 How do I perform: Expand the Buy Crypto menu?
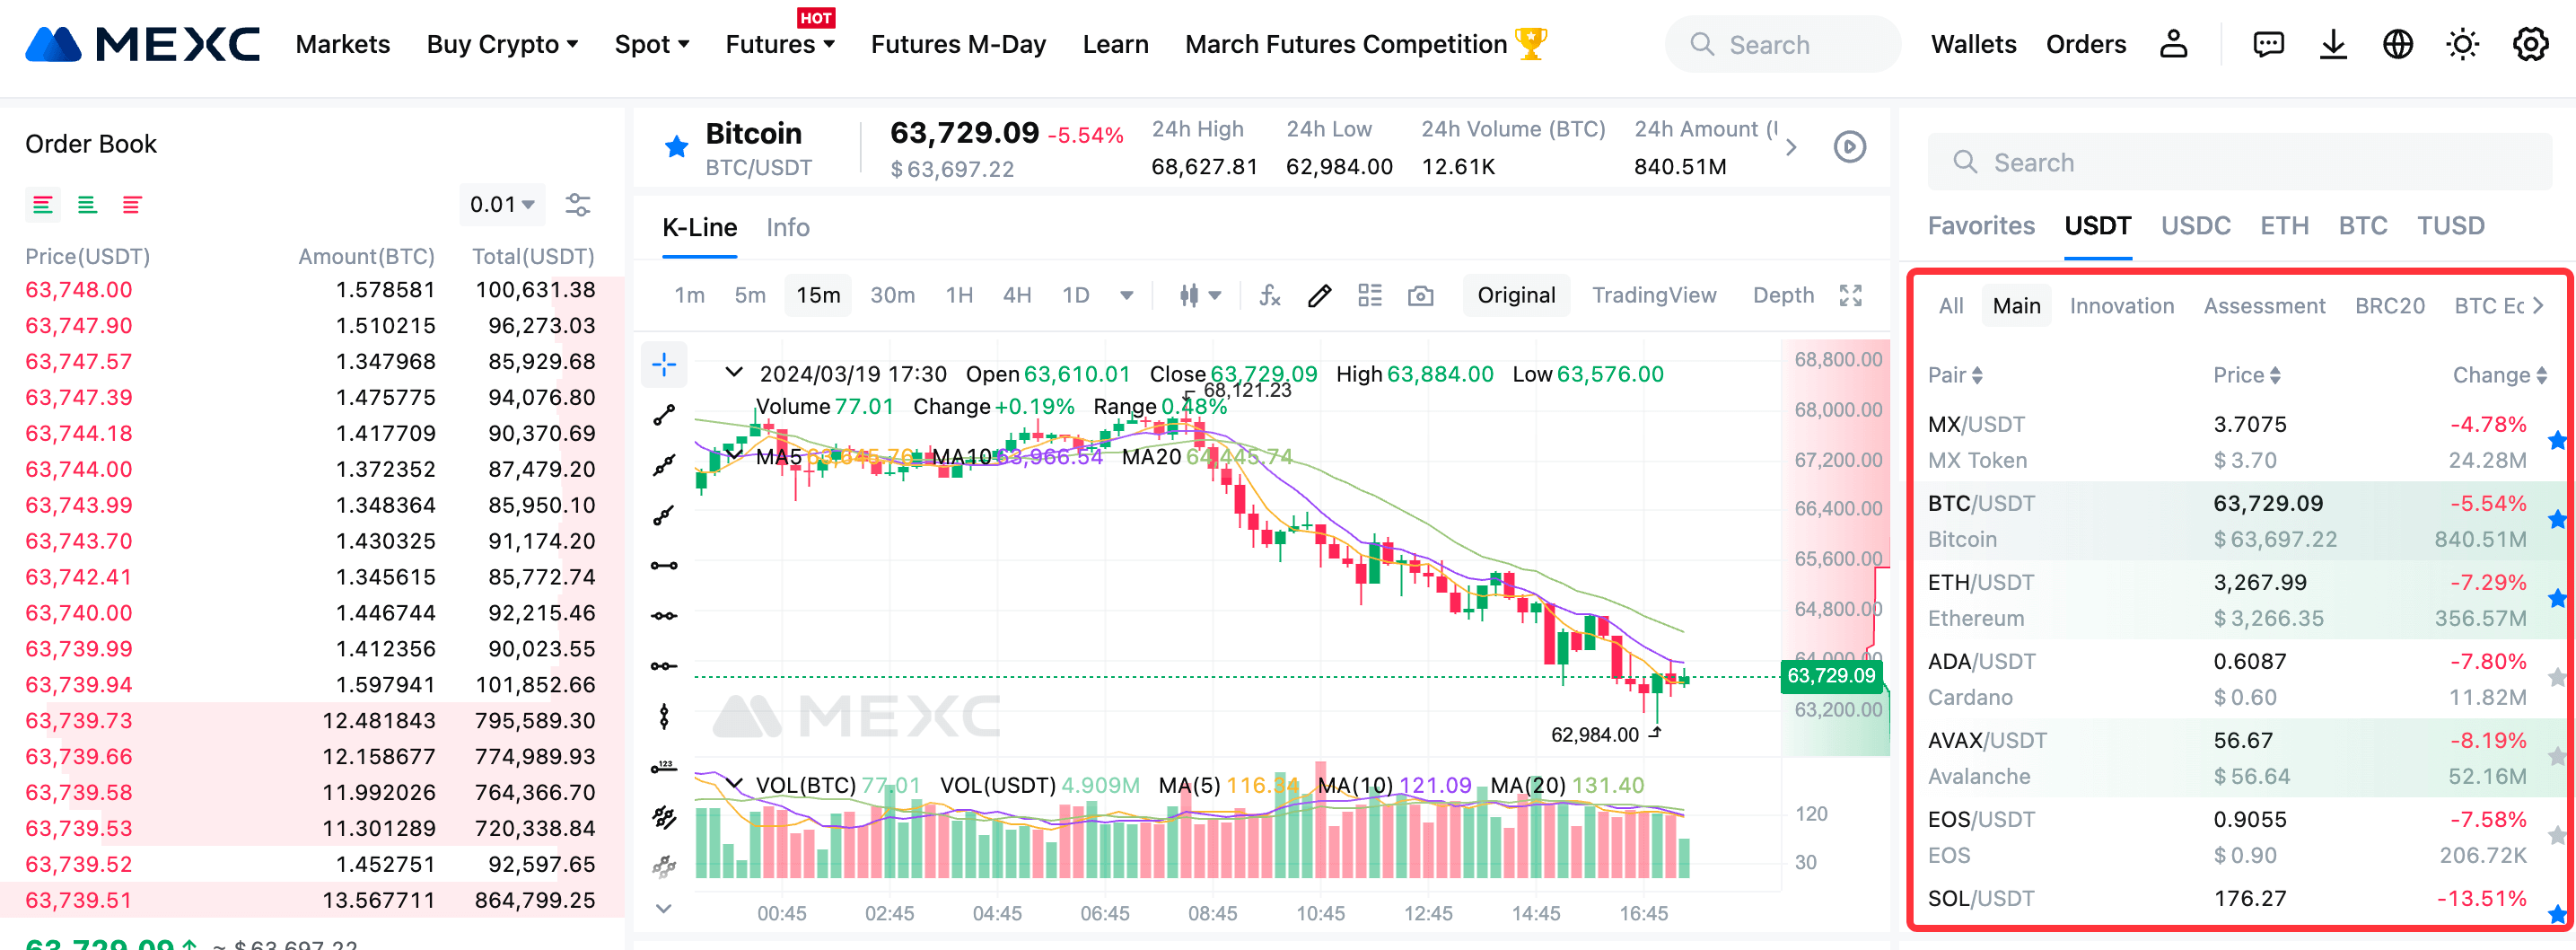point(502,45)
